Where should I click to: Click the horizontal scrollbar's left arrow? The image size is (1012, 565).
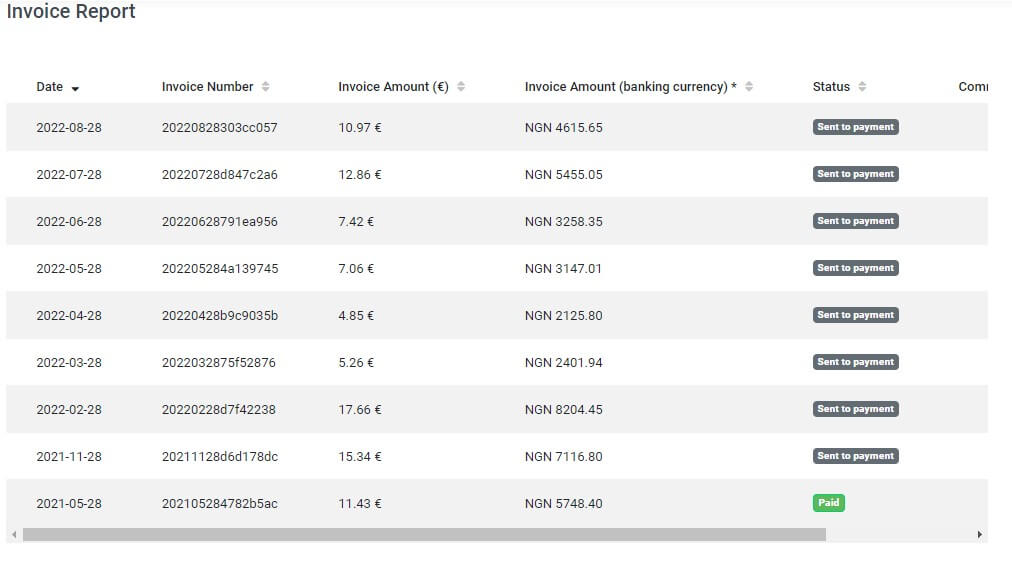(x=14, y=535)
